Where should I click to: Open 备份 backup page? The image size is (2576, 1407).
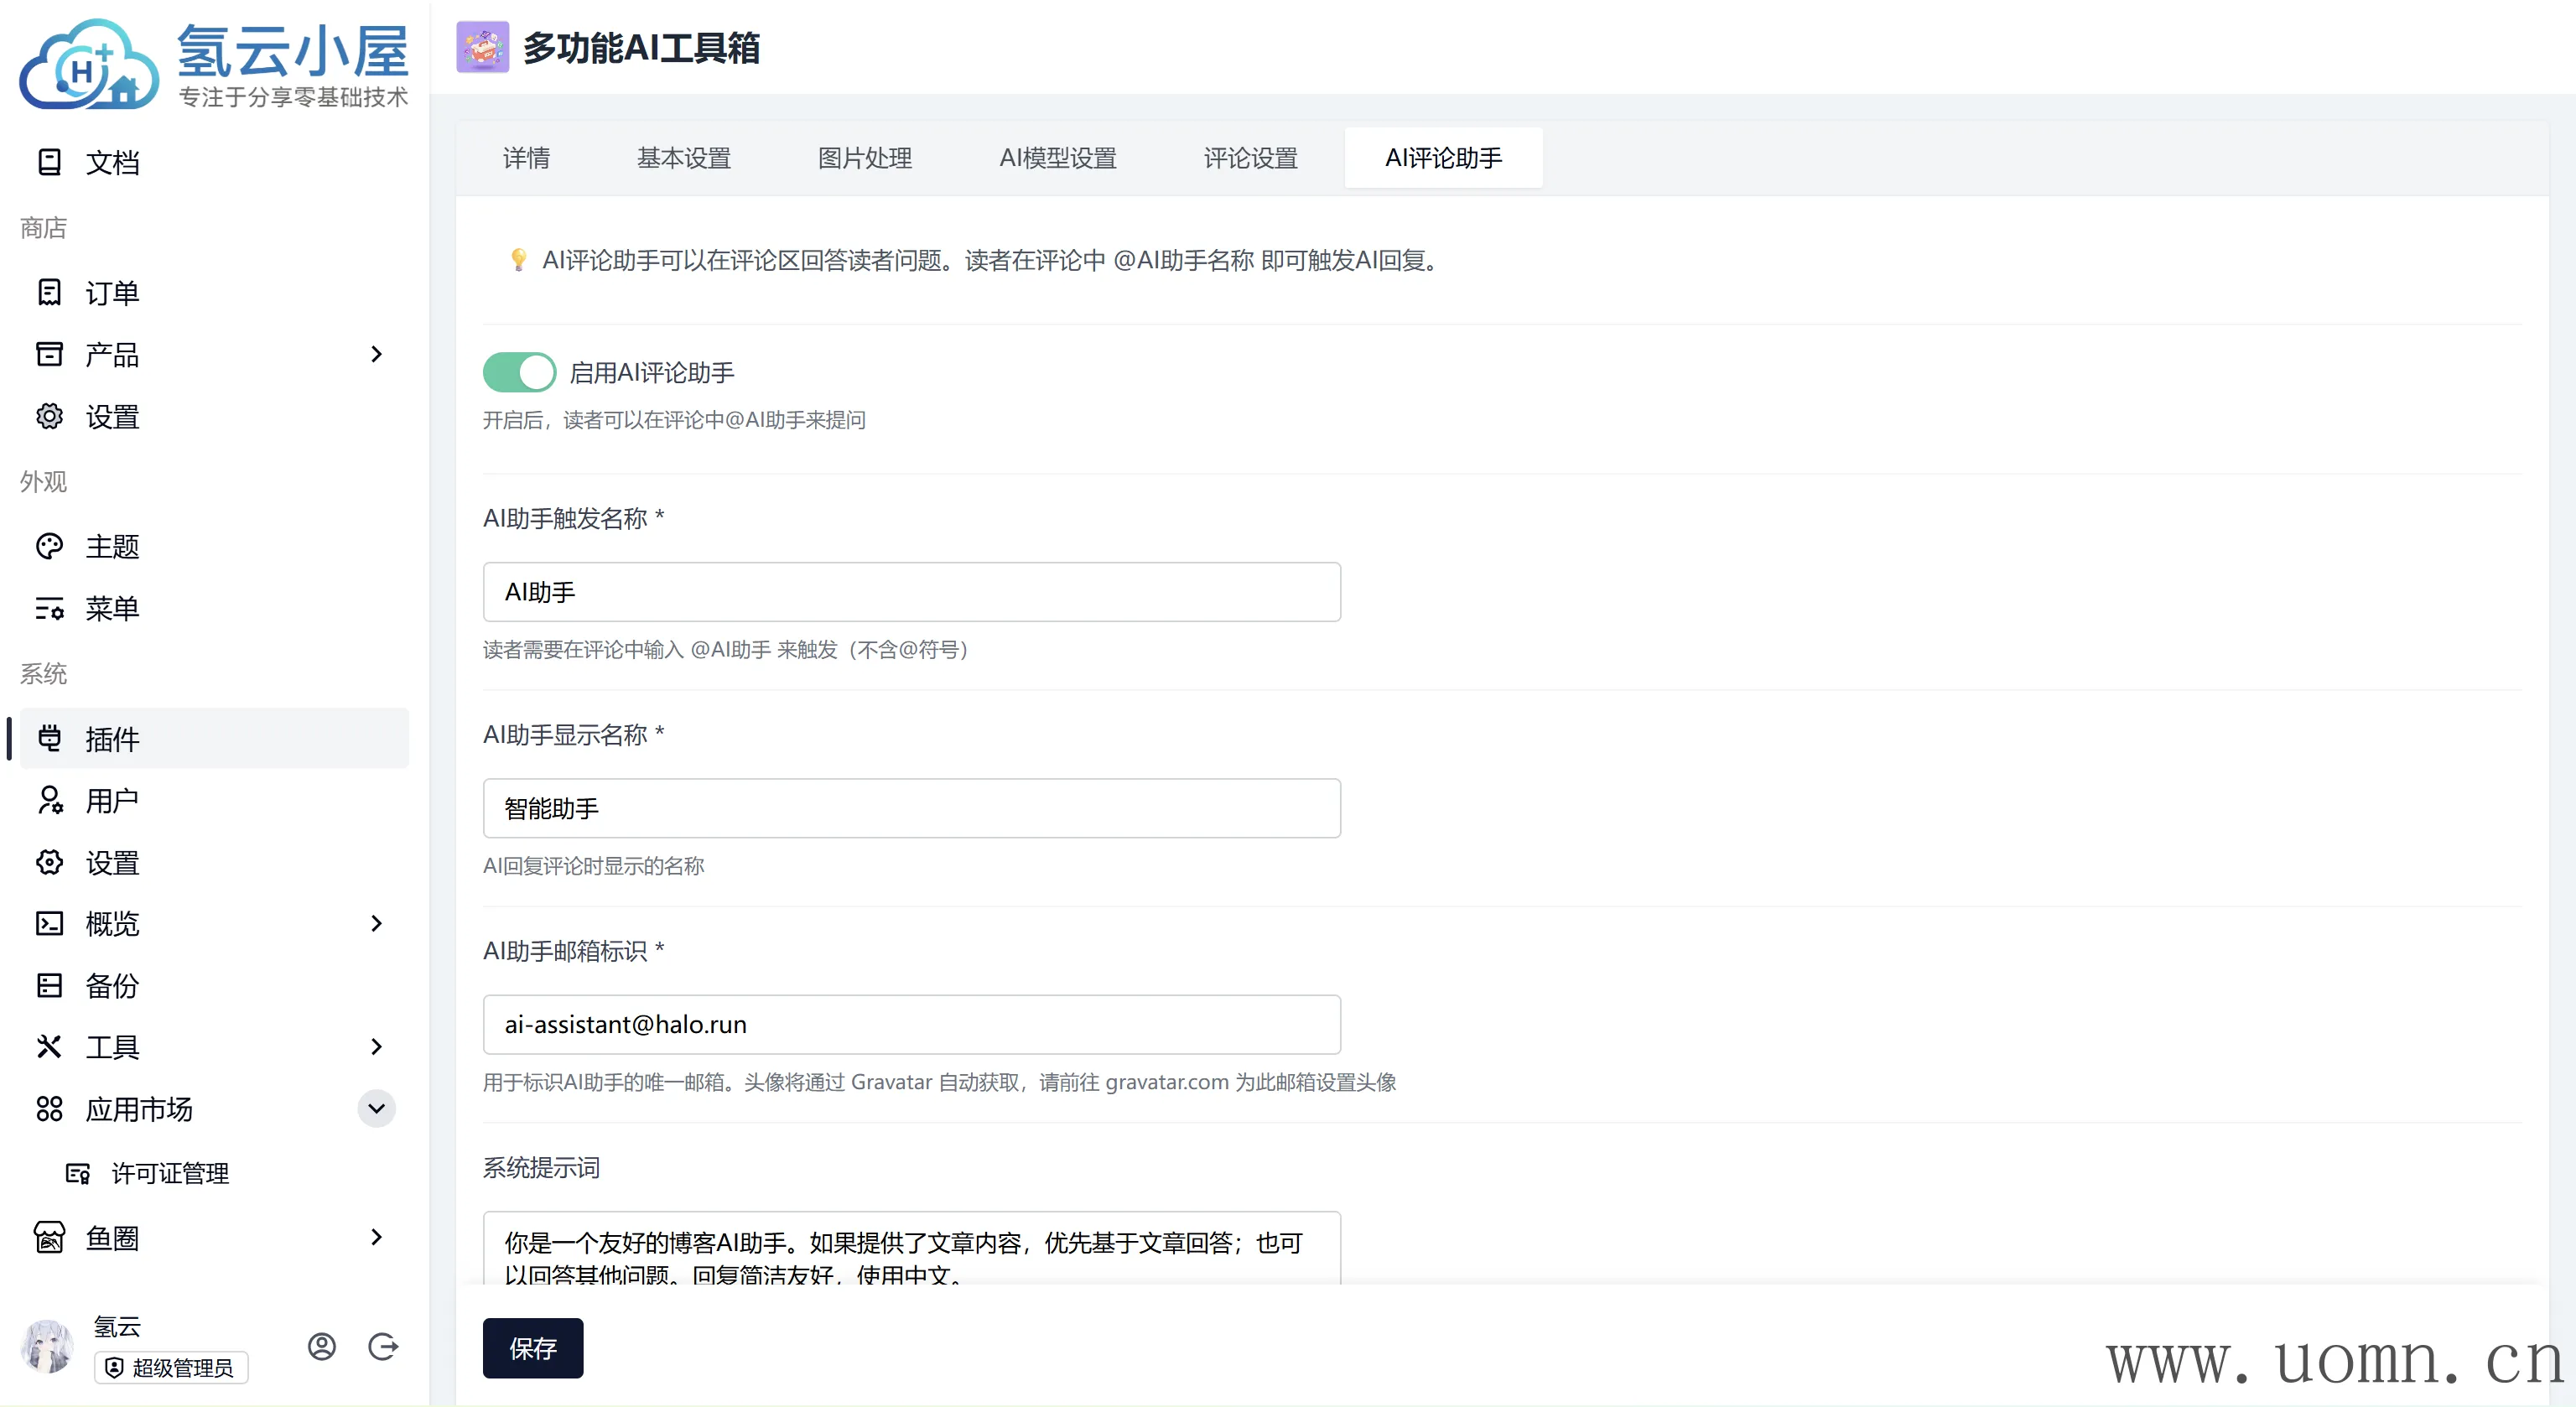(x=112, y=985)
